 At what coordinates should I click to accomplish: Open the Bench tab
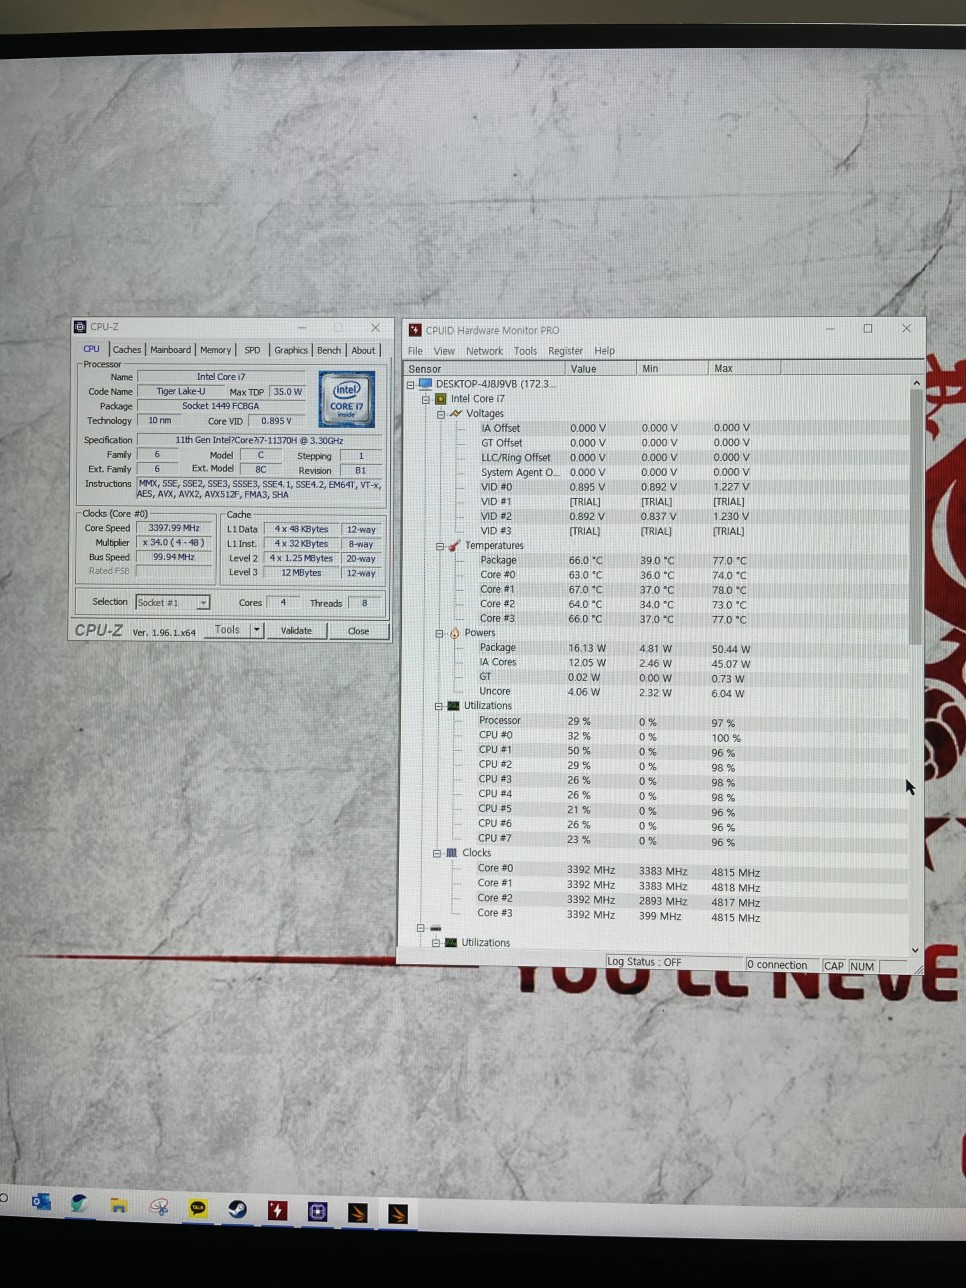pyautogui.click(x=329, y=350)
